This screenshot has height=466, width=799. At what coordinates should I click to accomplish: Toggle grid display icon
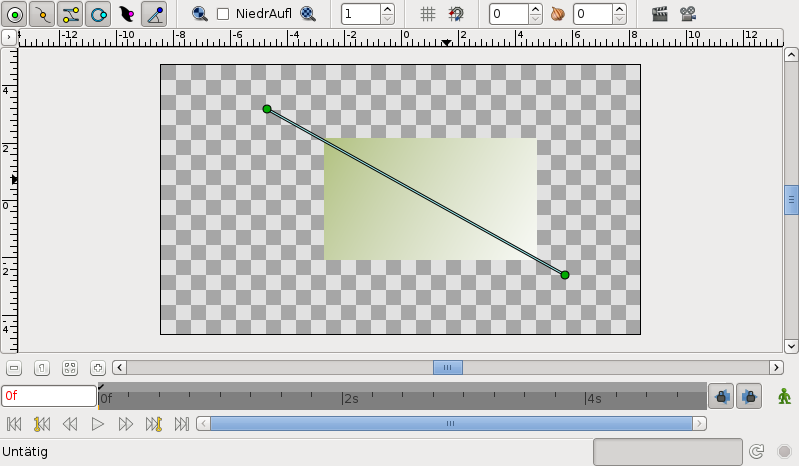(428, 14)
